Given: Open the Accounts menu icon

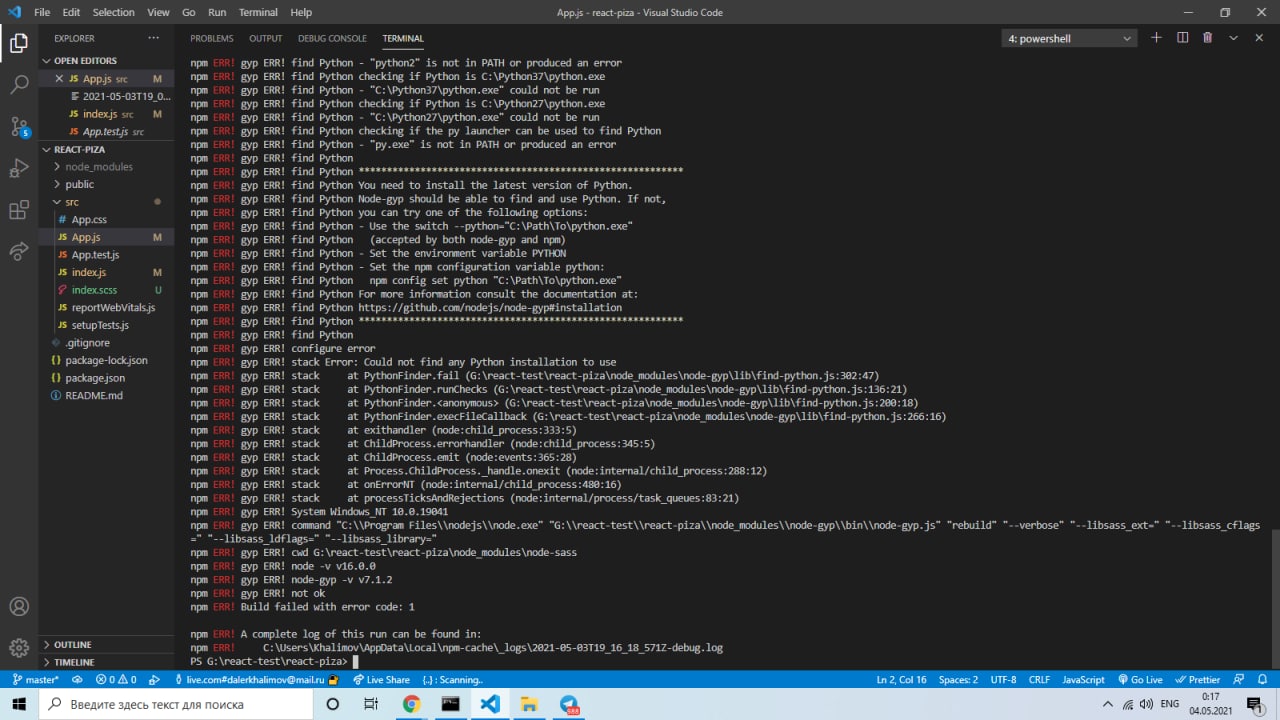Looking at the screenshot, I should (x=19, y=607).
